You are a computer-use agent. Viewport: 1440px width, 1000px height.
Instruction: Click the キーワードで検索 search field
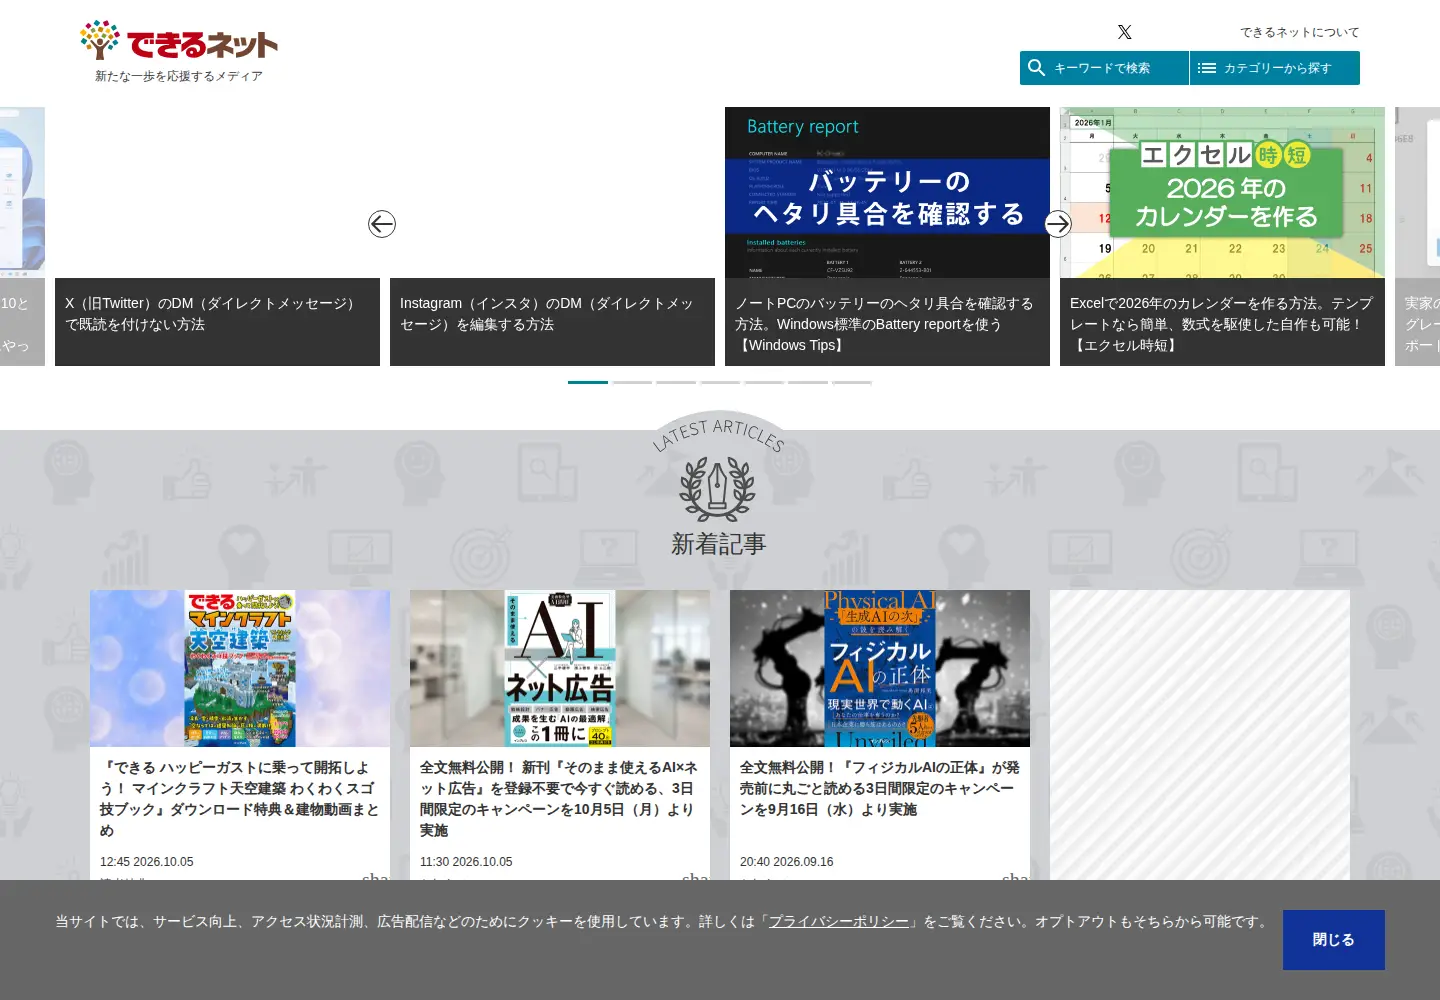tap(1104, 68)
